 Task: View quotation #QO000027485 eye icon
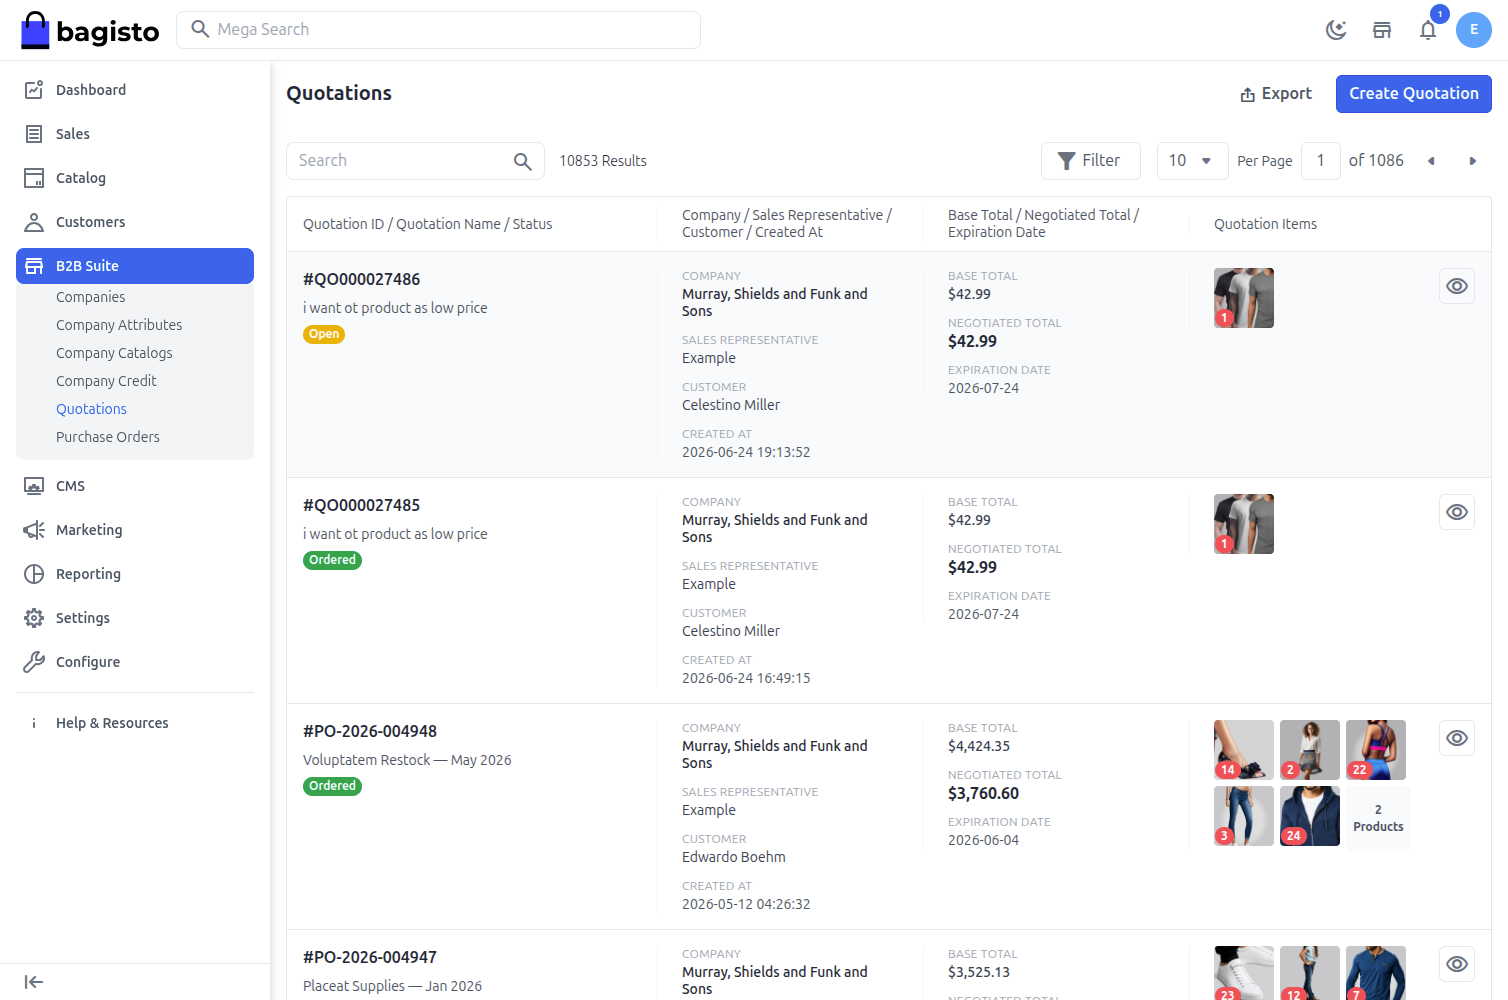pyautogui.click(x=1457, y=512)
